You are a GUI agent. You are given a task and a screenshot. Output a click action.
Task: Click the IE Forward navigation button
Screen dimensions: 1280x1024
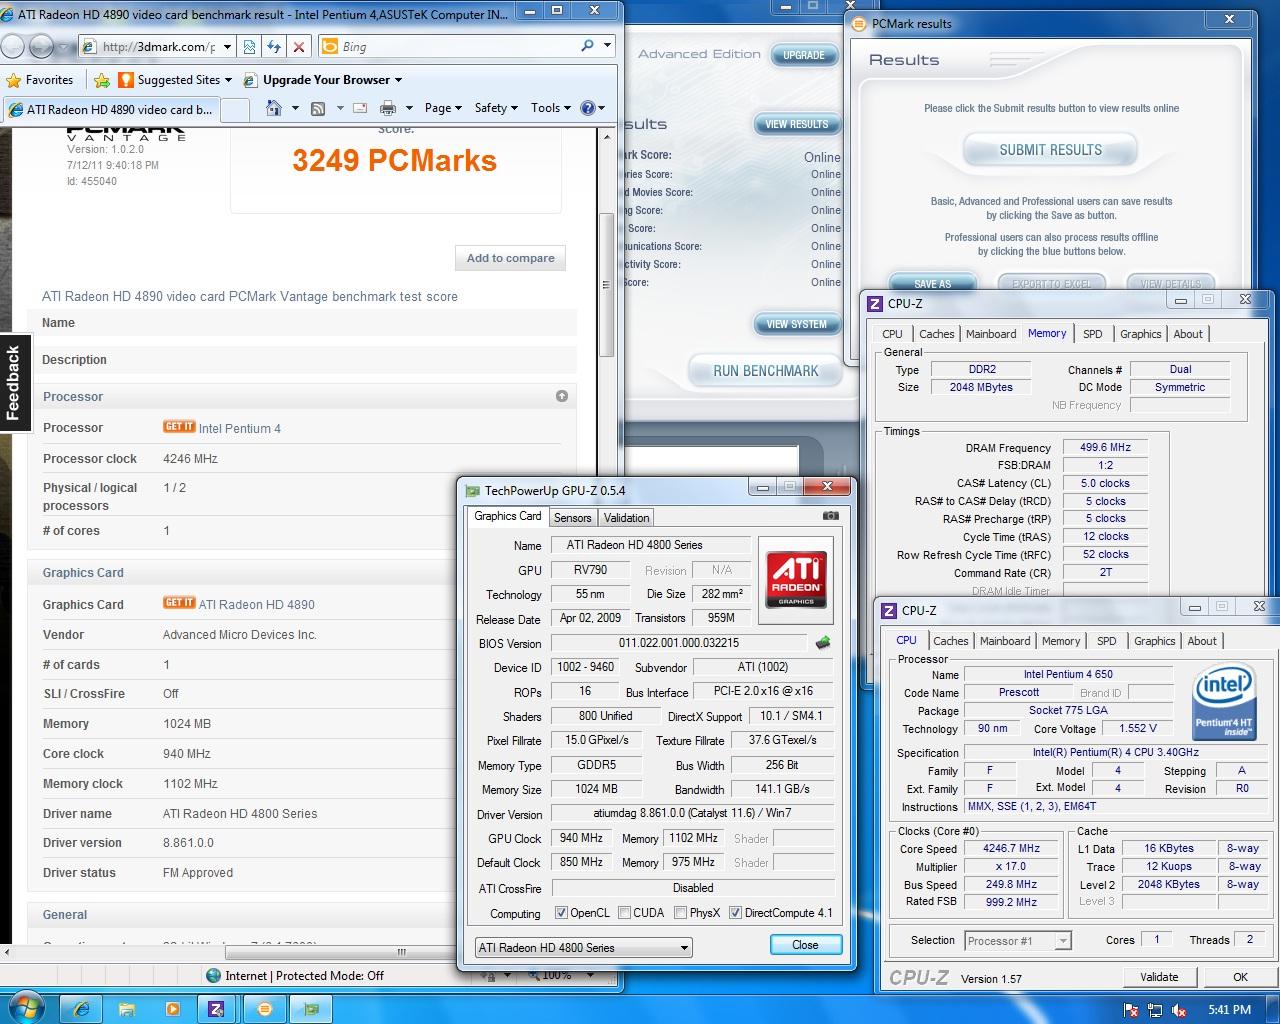click(42, 46)
